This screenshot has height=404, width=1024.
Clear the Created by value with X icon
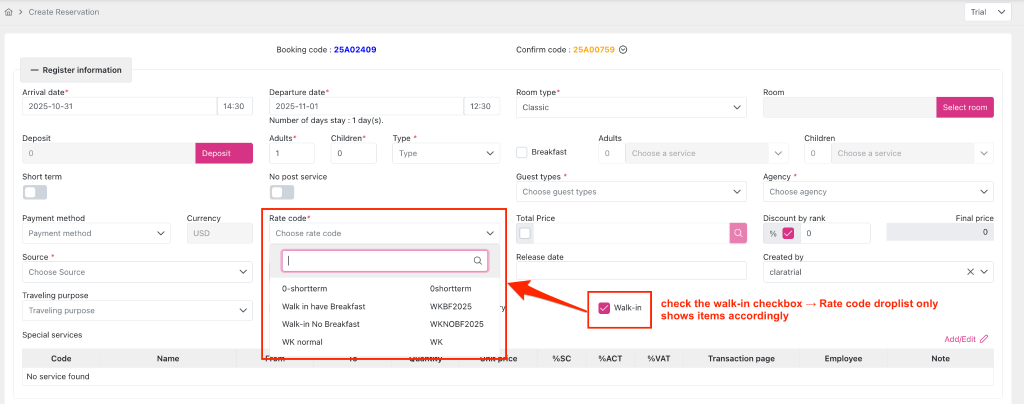point(970,272)
